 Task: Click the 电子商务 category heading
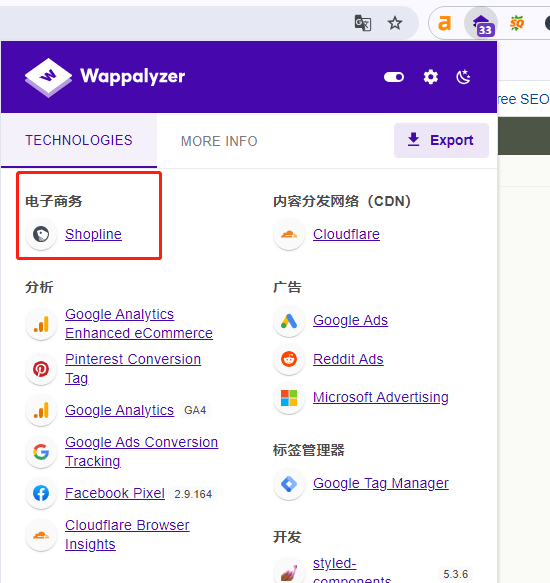coord(54,201)
